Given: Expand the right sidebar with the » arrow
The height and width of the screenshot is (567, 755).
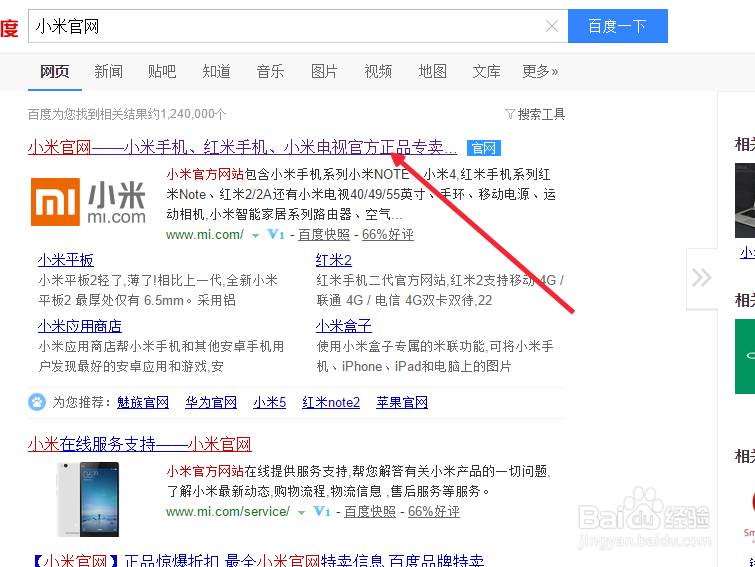Looking at the screenshot, I should tap(702, 278).
